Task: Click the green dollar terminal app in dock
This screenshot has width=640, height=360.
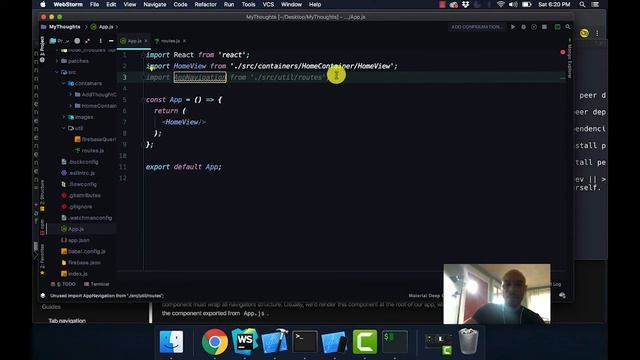Action: (x=395, y=342)
